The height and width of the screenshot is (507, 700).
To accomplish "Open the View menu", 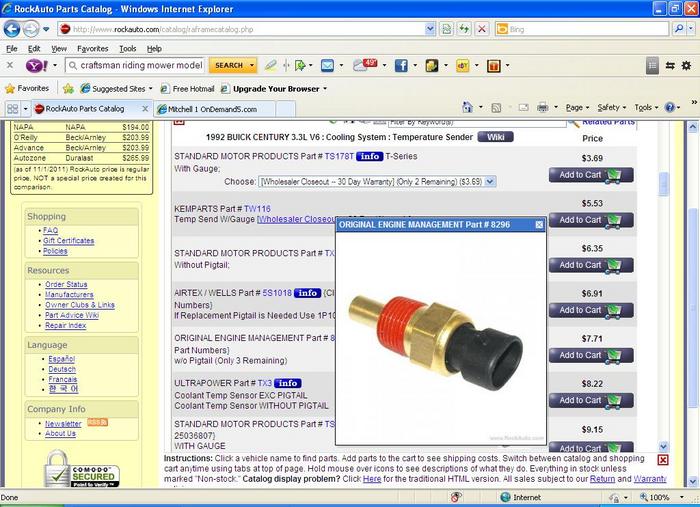I will (58, 49).
